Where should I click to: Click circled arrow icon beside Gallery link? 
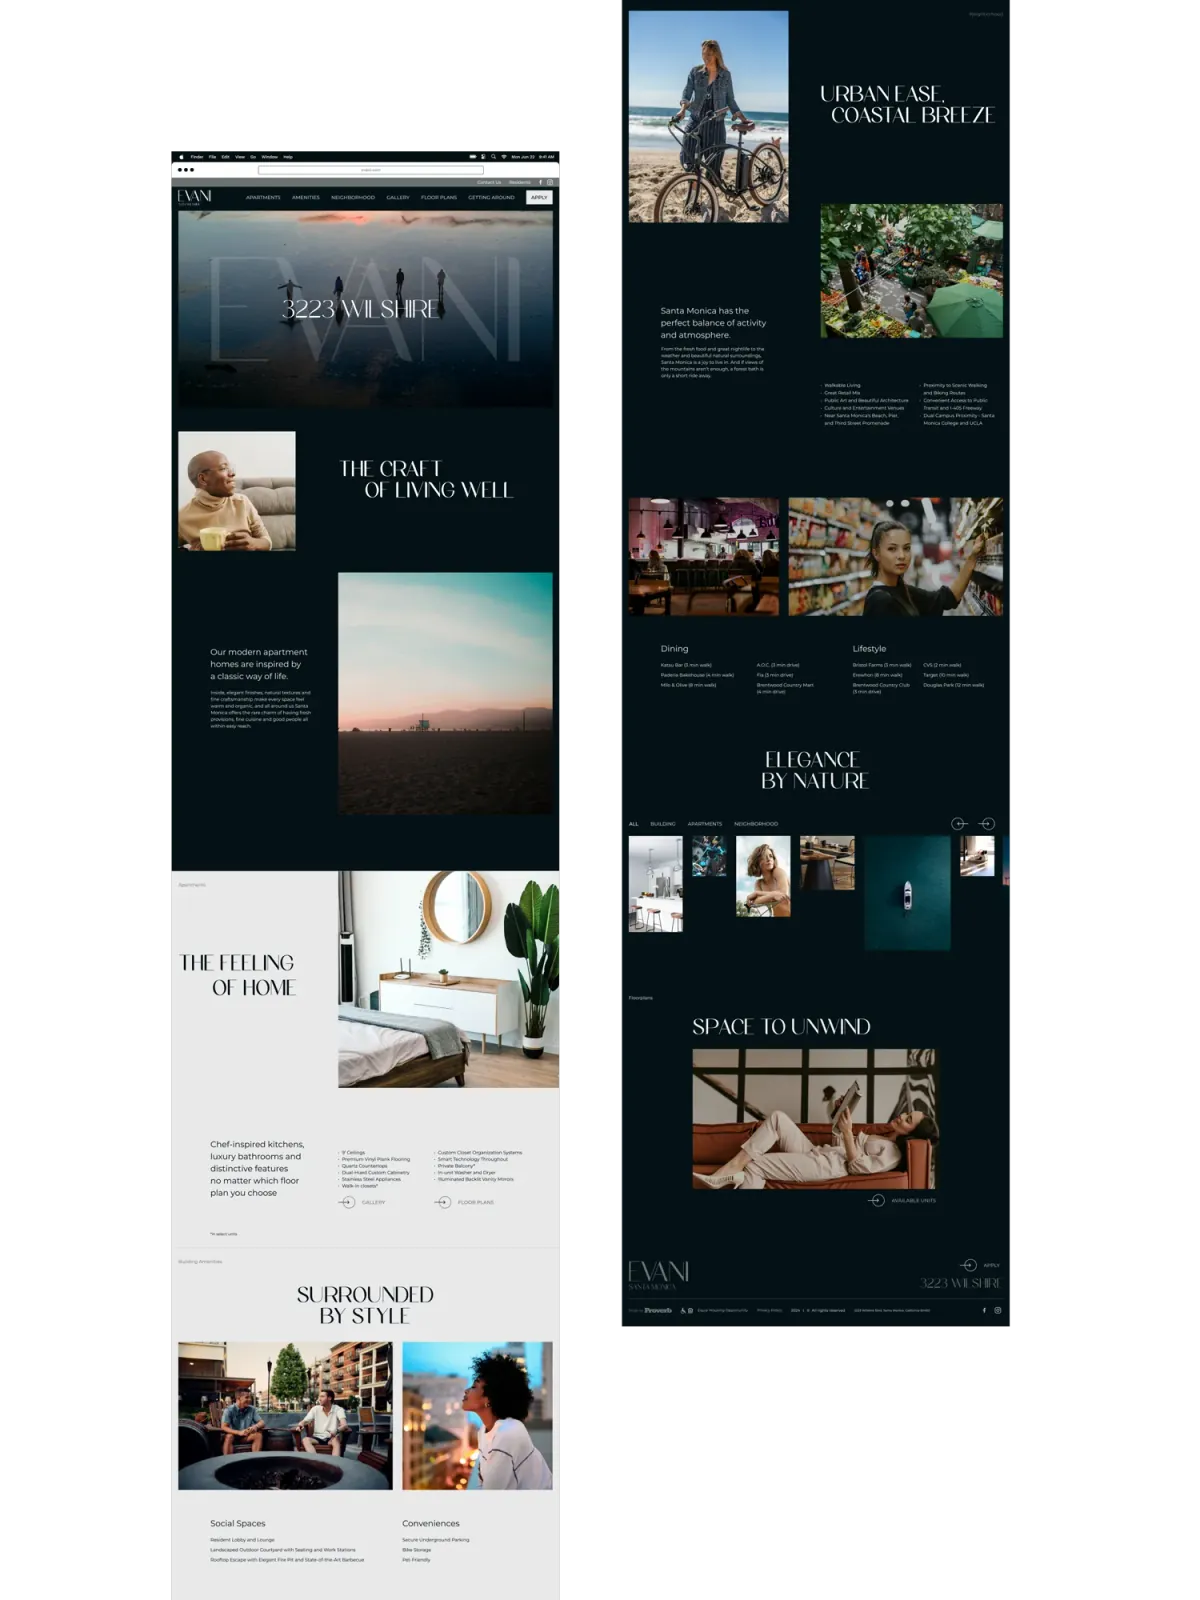click(x=347, y=1202)
